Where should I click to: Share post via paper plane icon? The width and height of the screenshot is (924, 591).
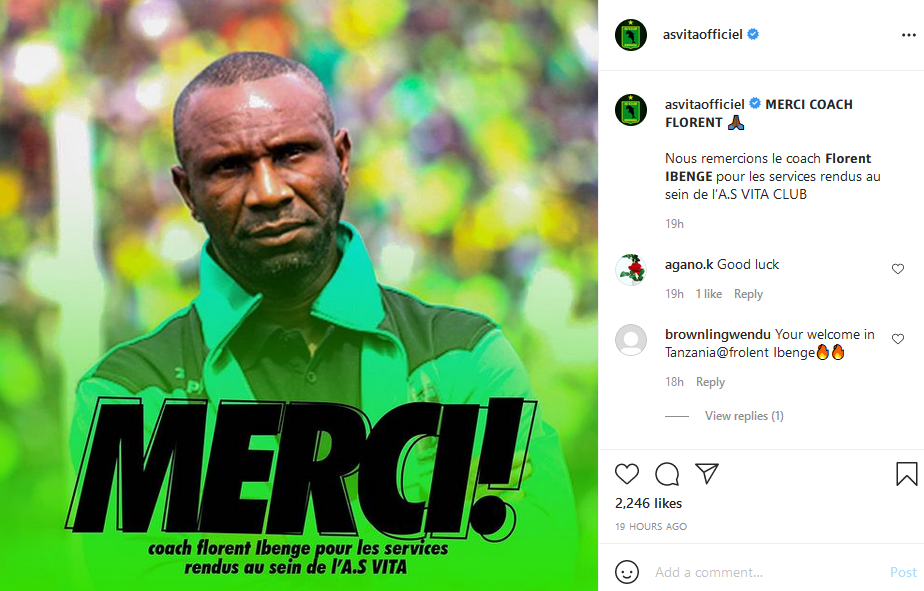point(707,473)
